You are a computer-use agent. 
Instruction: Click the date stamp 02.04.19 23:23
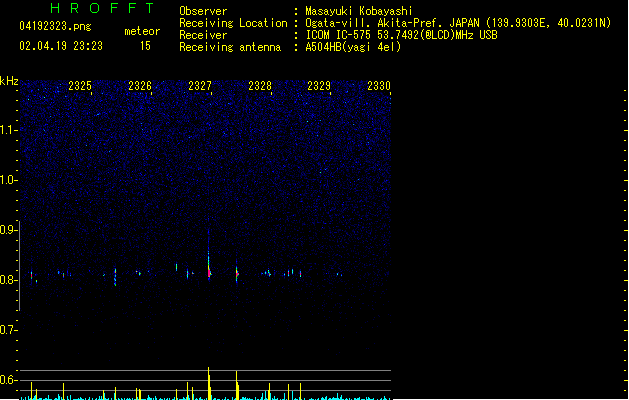pos(61,46)
